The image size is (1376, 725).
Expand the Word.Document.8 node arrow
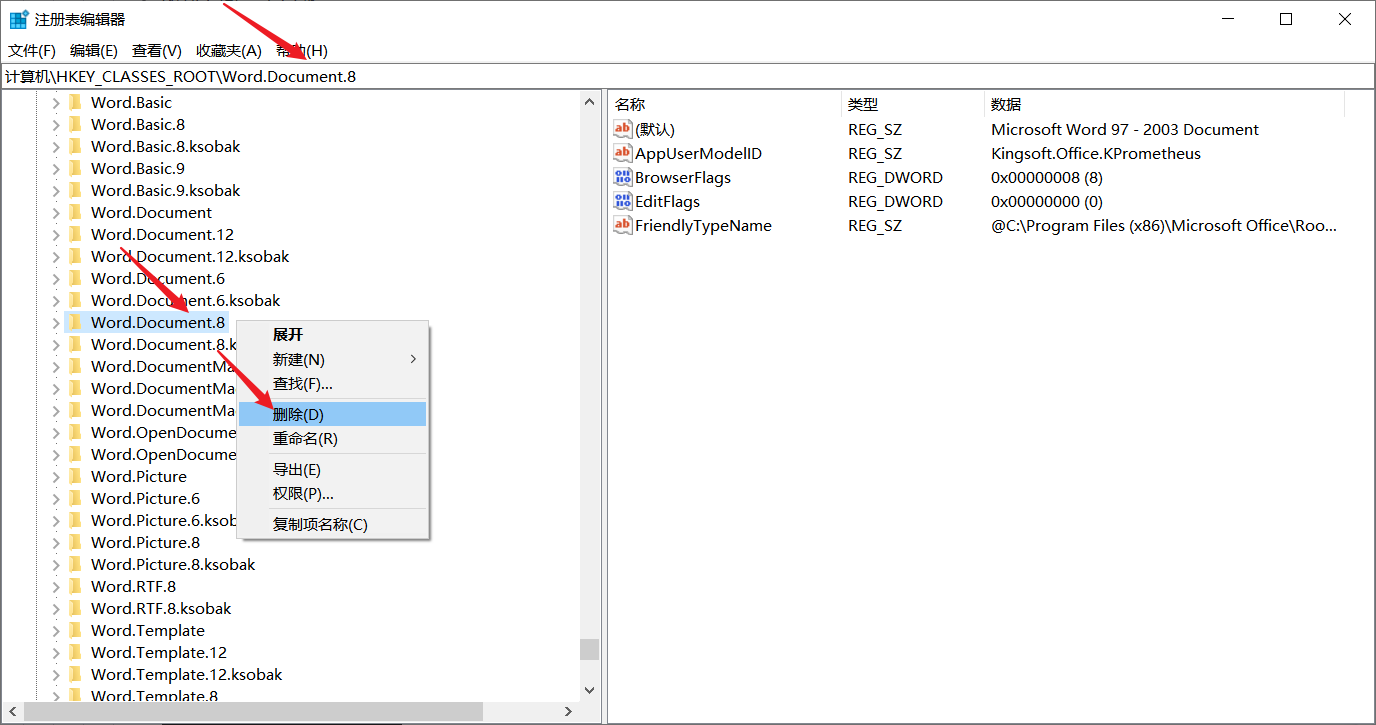click(x=56, y=322)
